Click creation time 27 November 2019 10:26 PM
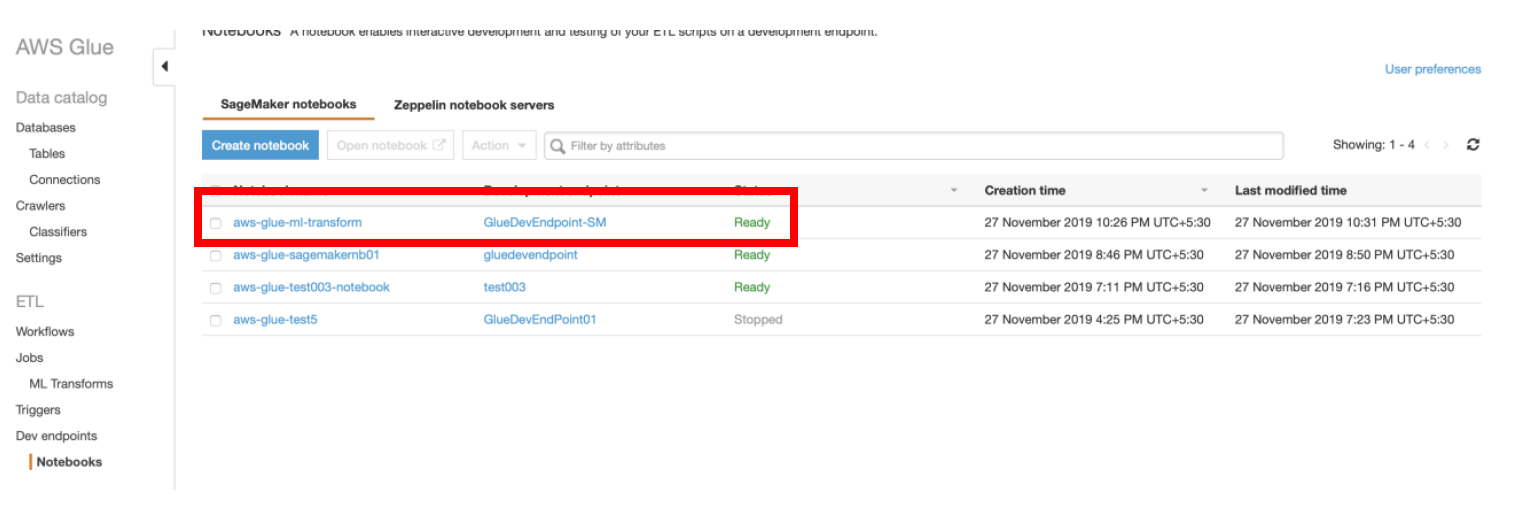This screenshot has height=508, width=1518. point(1097,222)
